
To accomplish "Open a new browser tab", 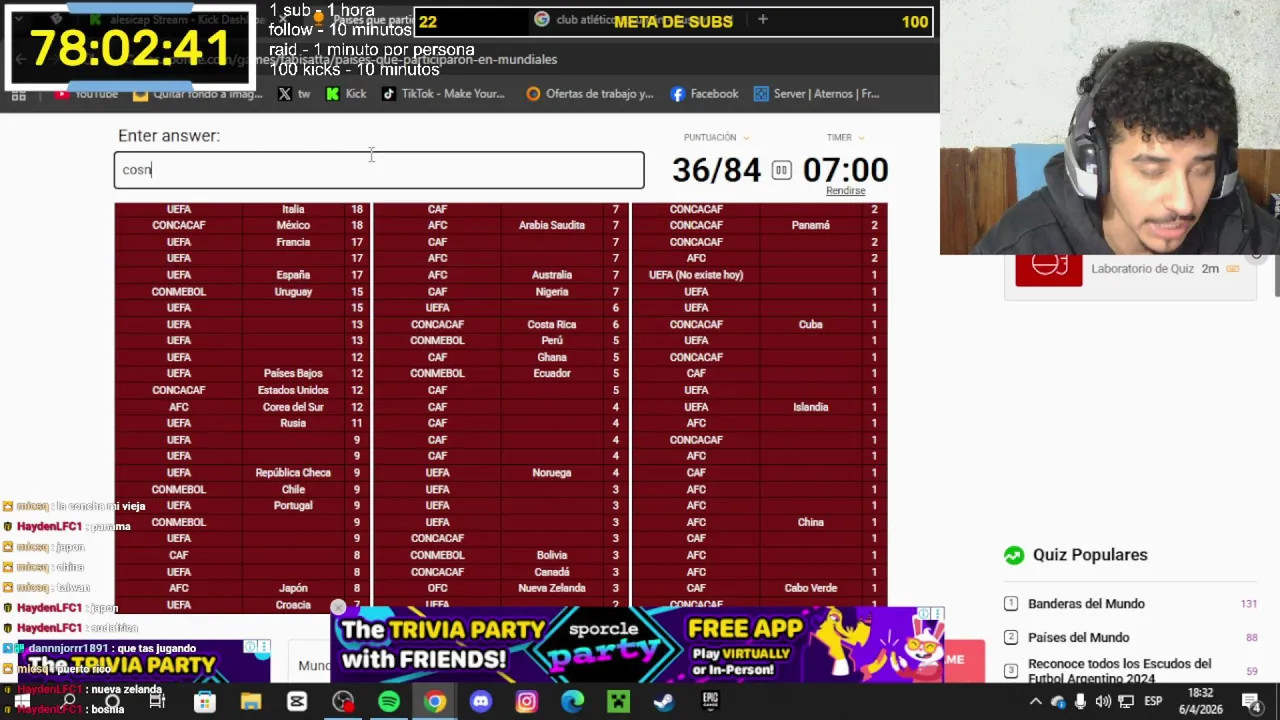I will (x=762, y=19).
